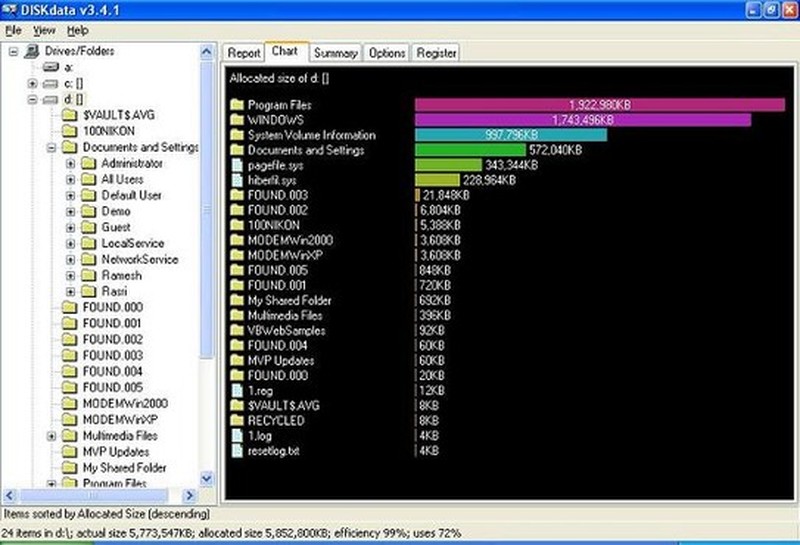The image size is (800, 545).
Task: Click the MODEMWinXP folder icon in tree
Action: point(69,419)
